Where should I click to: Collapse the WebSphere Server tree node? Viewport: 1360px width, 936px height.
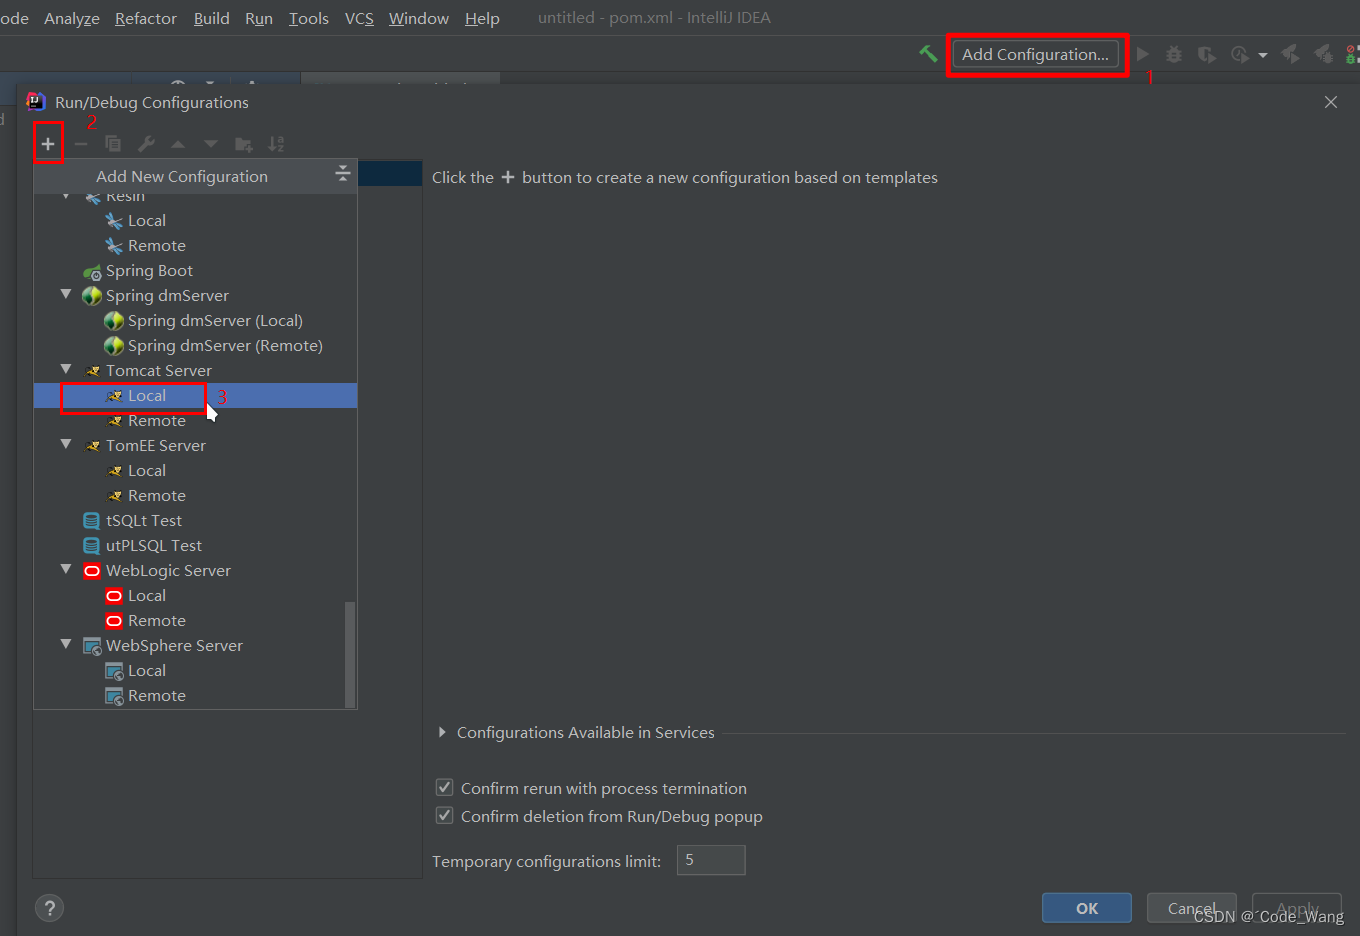click(x=66, y=645)
